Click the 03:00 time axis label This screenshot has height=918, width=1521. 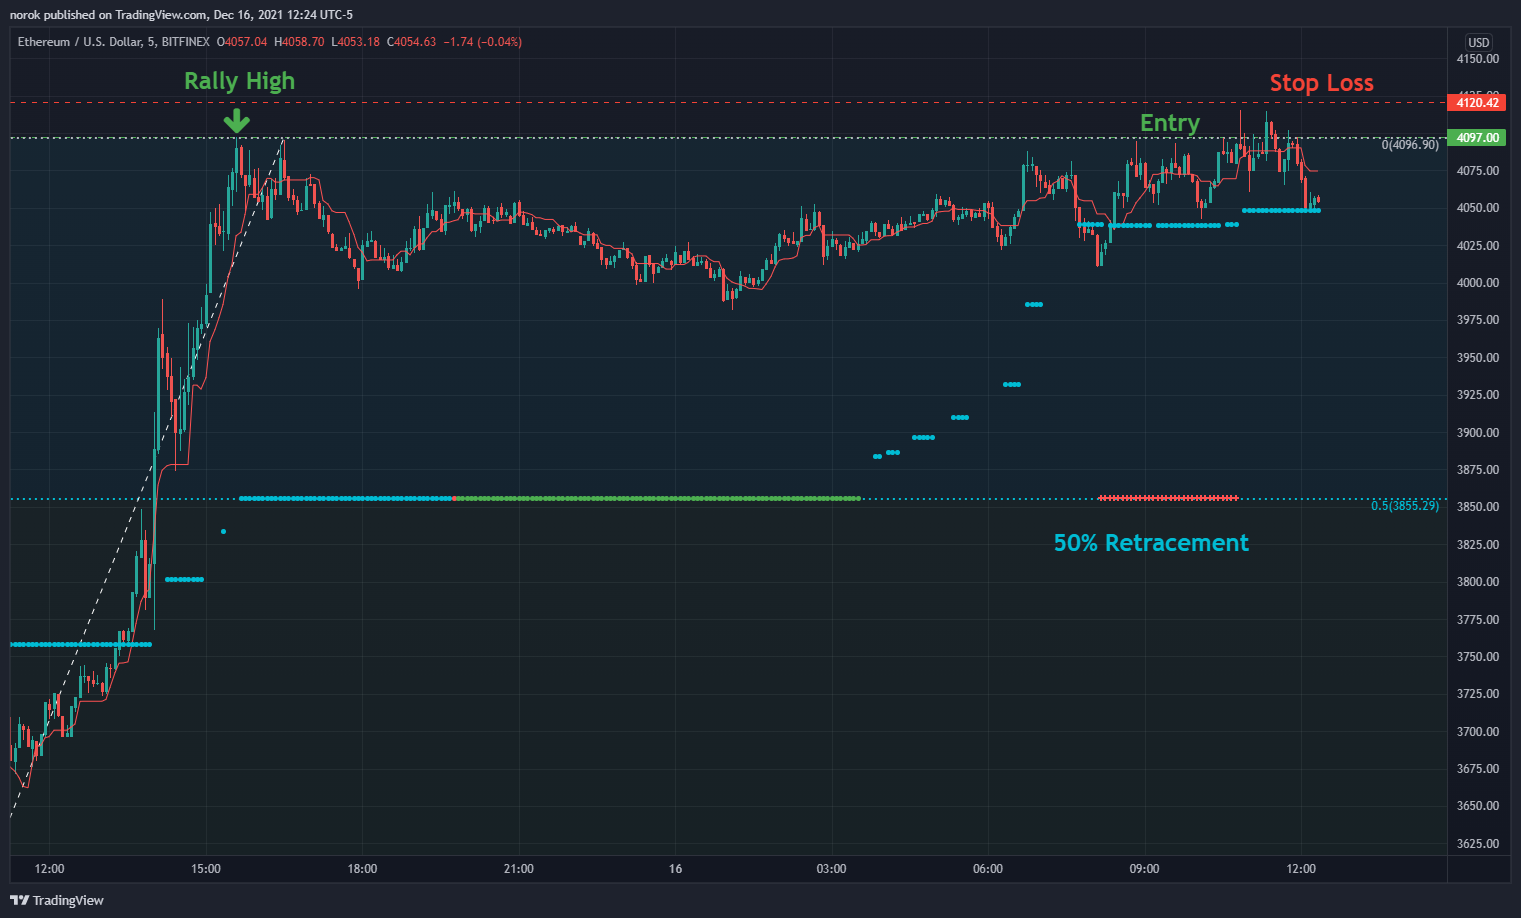click(831, 869)
